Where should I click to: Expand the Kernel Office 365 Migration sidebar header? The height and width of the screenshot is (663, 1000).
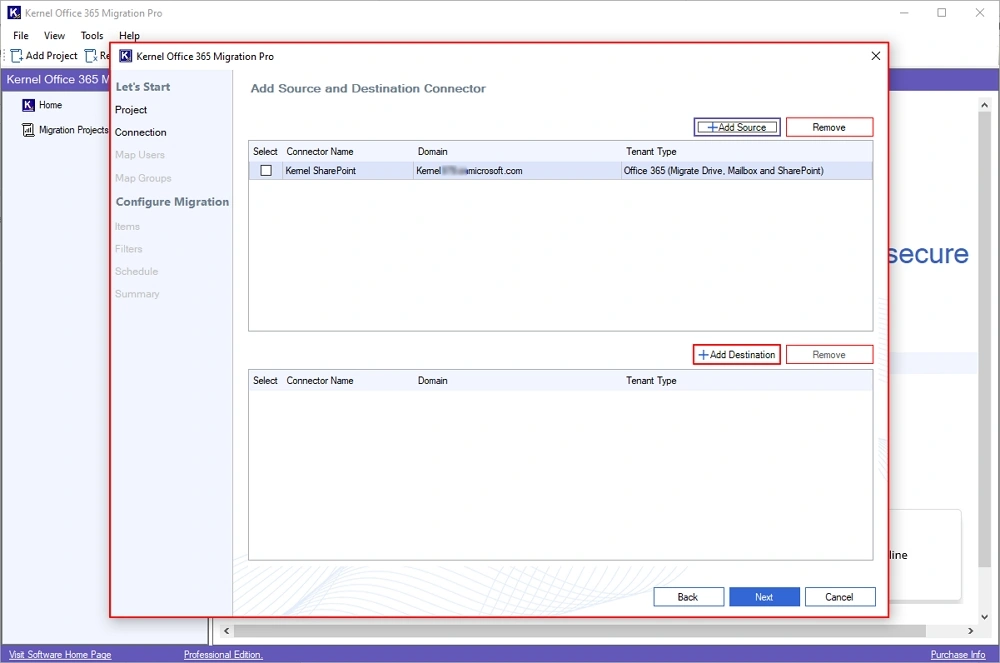(x=55, y=79)
